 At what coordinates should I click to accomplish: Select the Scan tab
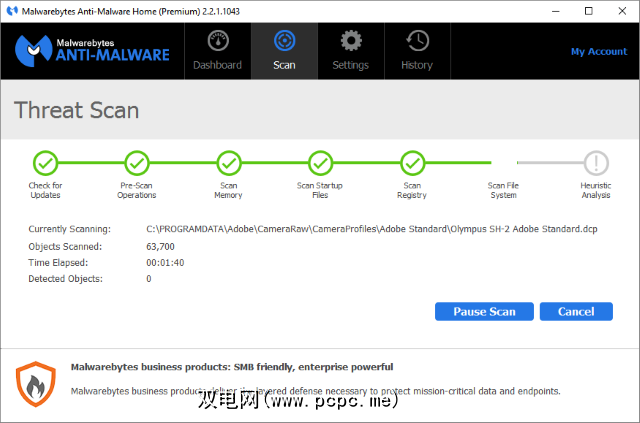(x=284, y=51)
